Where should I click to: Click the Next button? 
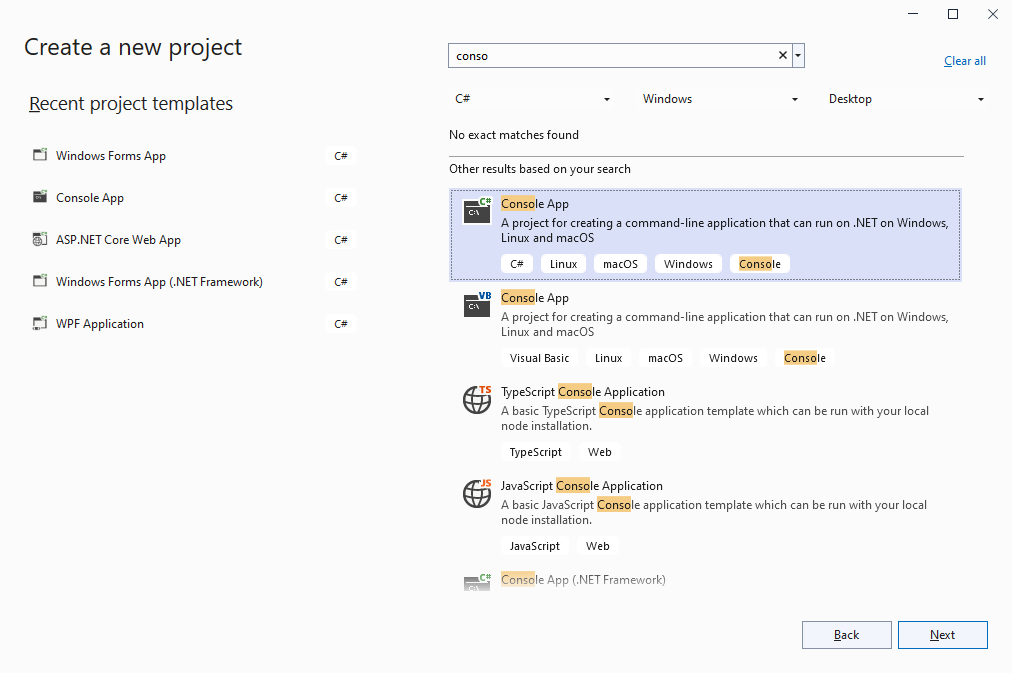pos(942,635)
